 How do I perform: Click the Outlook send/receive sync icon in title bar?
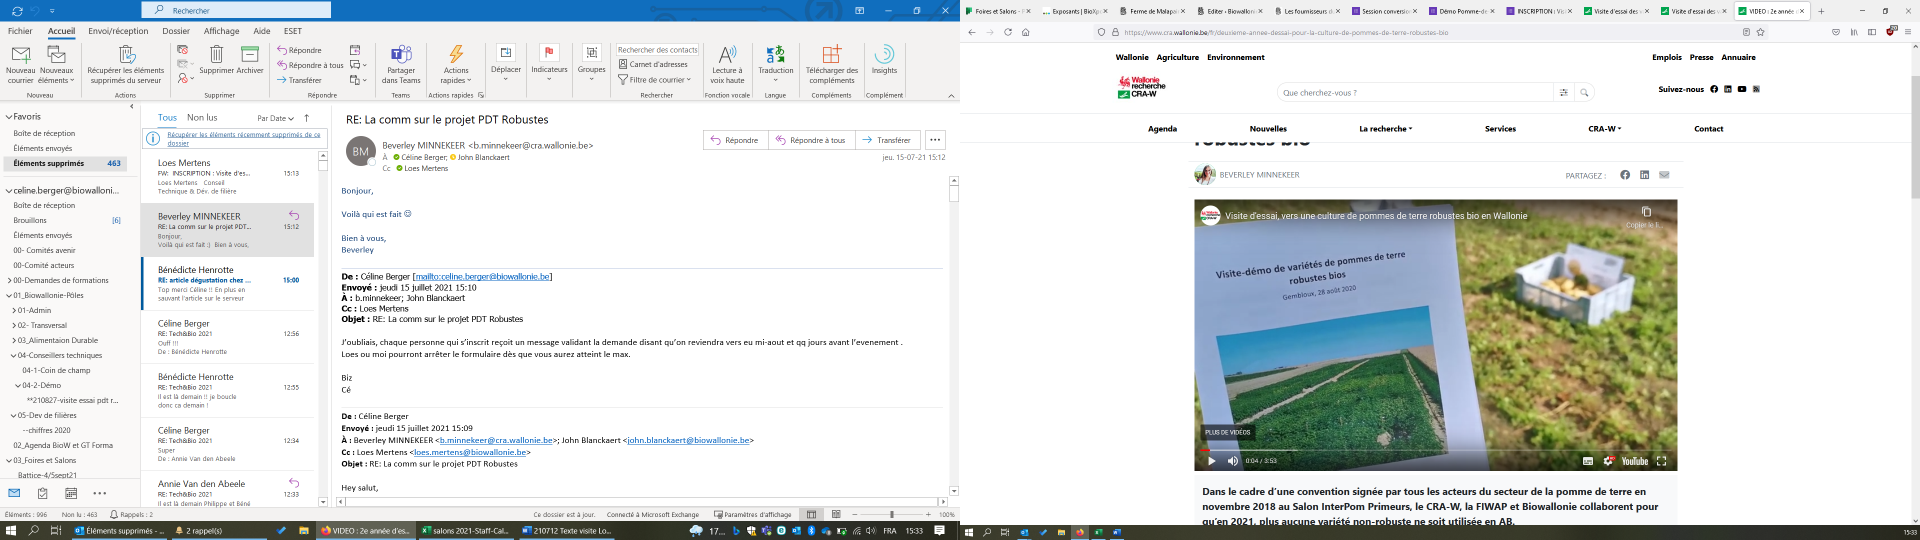click(x=15, y=10)
